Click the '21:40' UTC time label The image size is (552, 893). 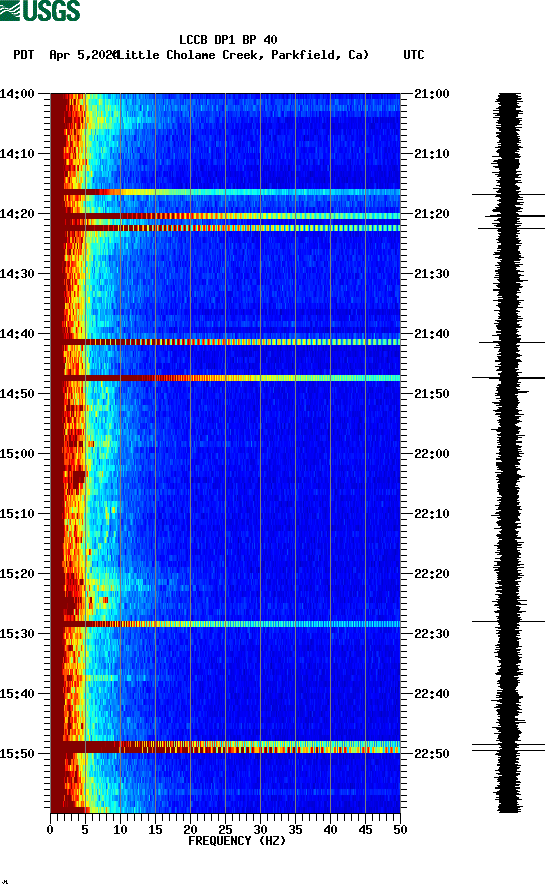pyautogui.click(x=432, y=334)
